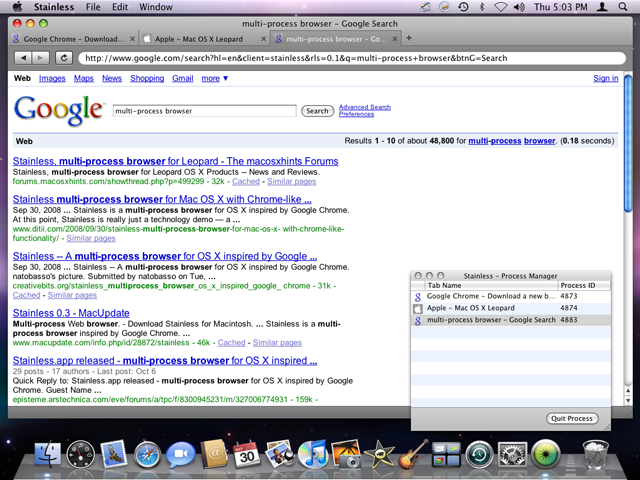Screen dimensions: 640x480
Task: Open the Advanced Search link
Action: [x=364, y=107]
